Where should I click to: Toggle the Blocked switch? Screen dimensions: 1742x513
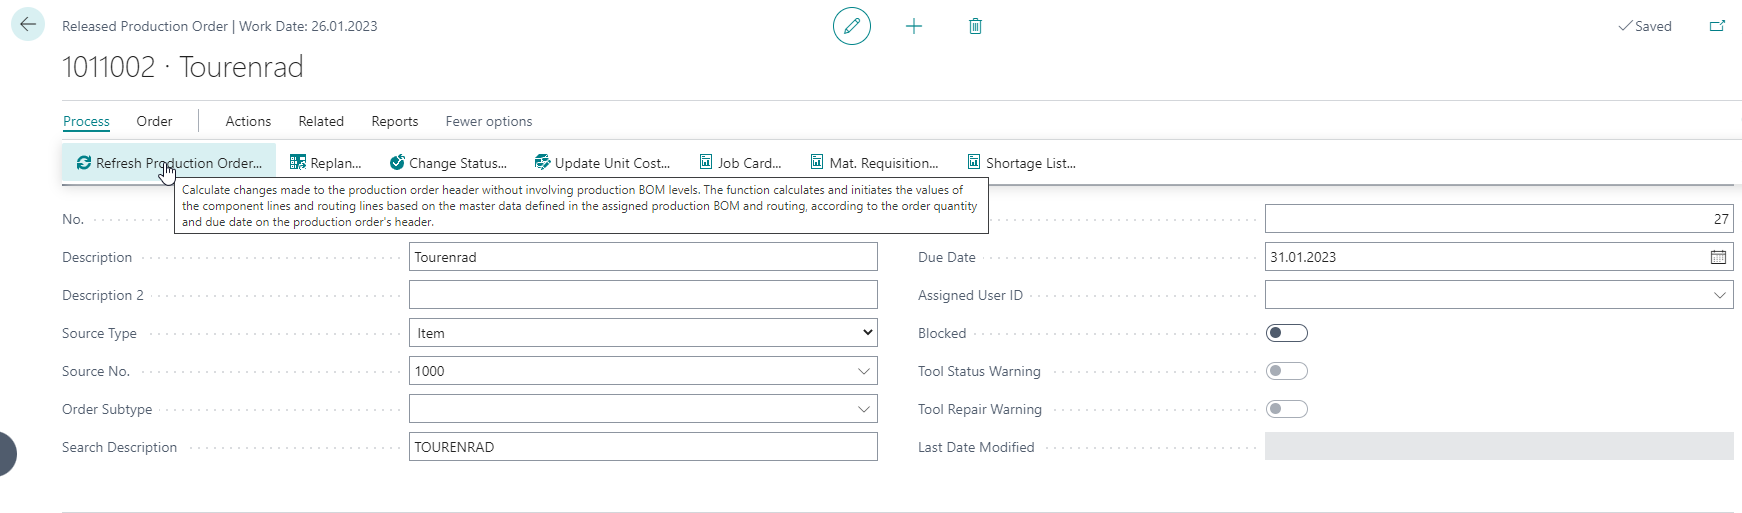[1287, 333]
